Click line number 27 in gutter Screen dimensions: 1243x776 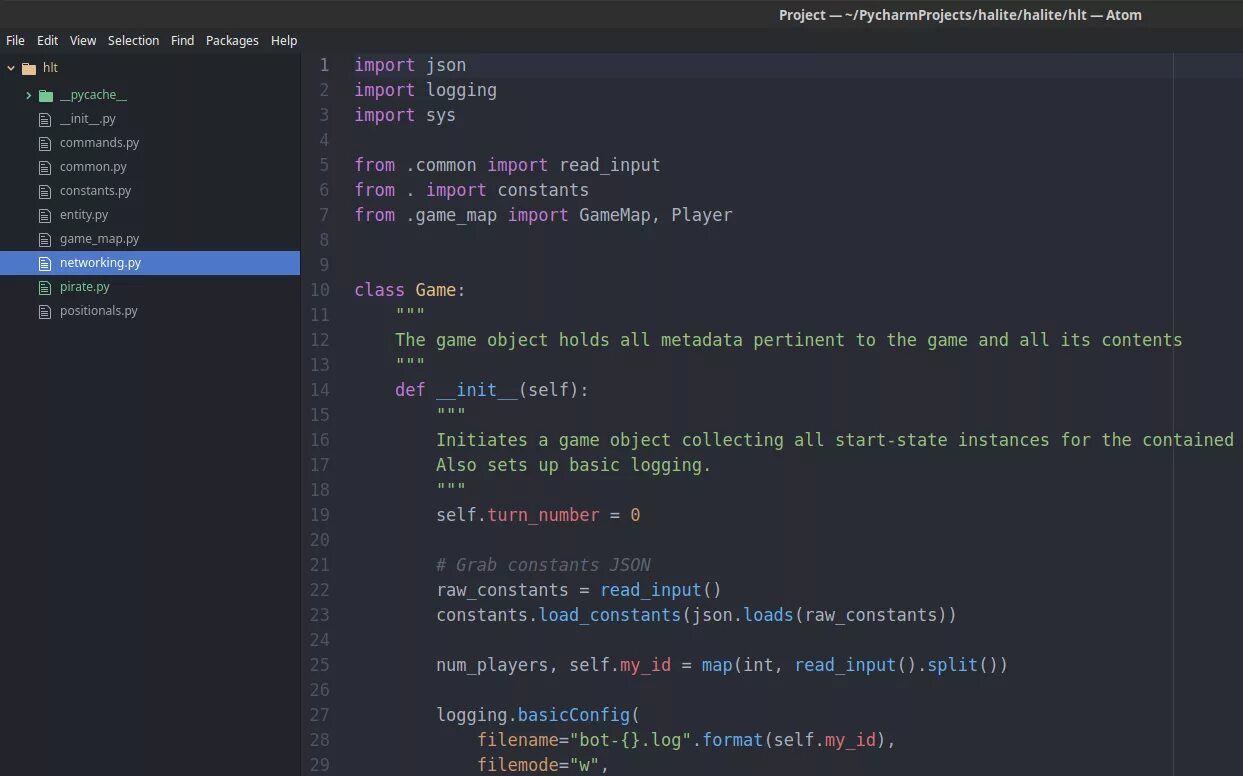(x=319, y=715)
